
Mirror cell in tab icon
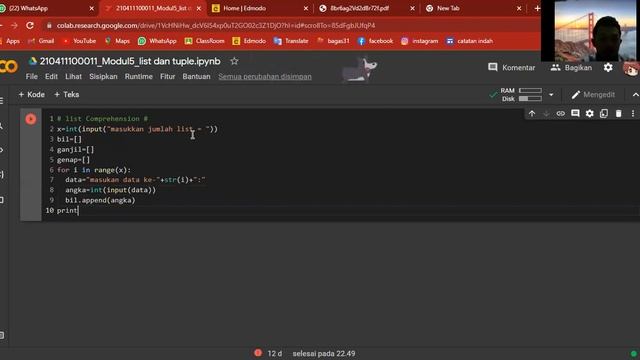pos(604,113)
